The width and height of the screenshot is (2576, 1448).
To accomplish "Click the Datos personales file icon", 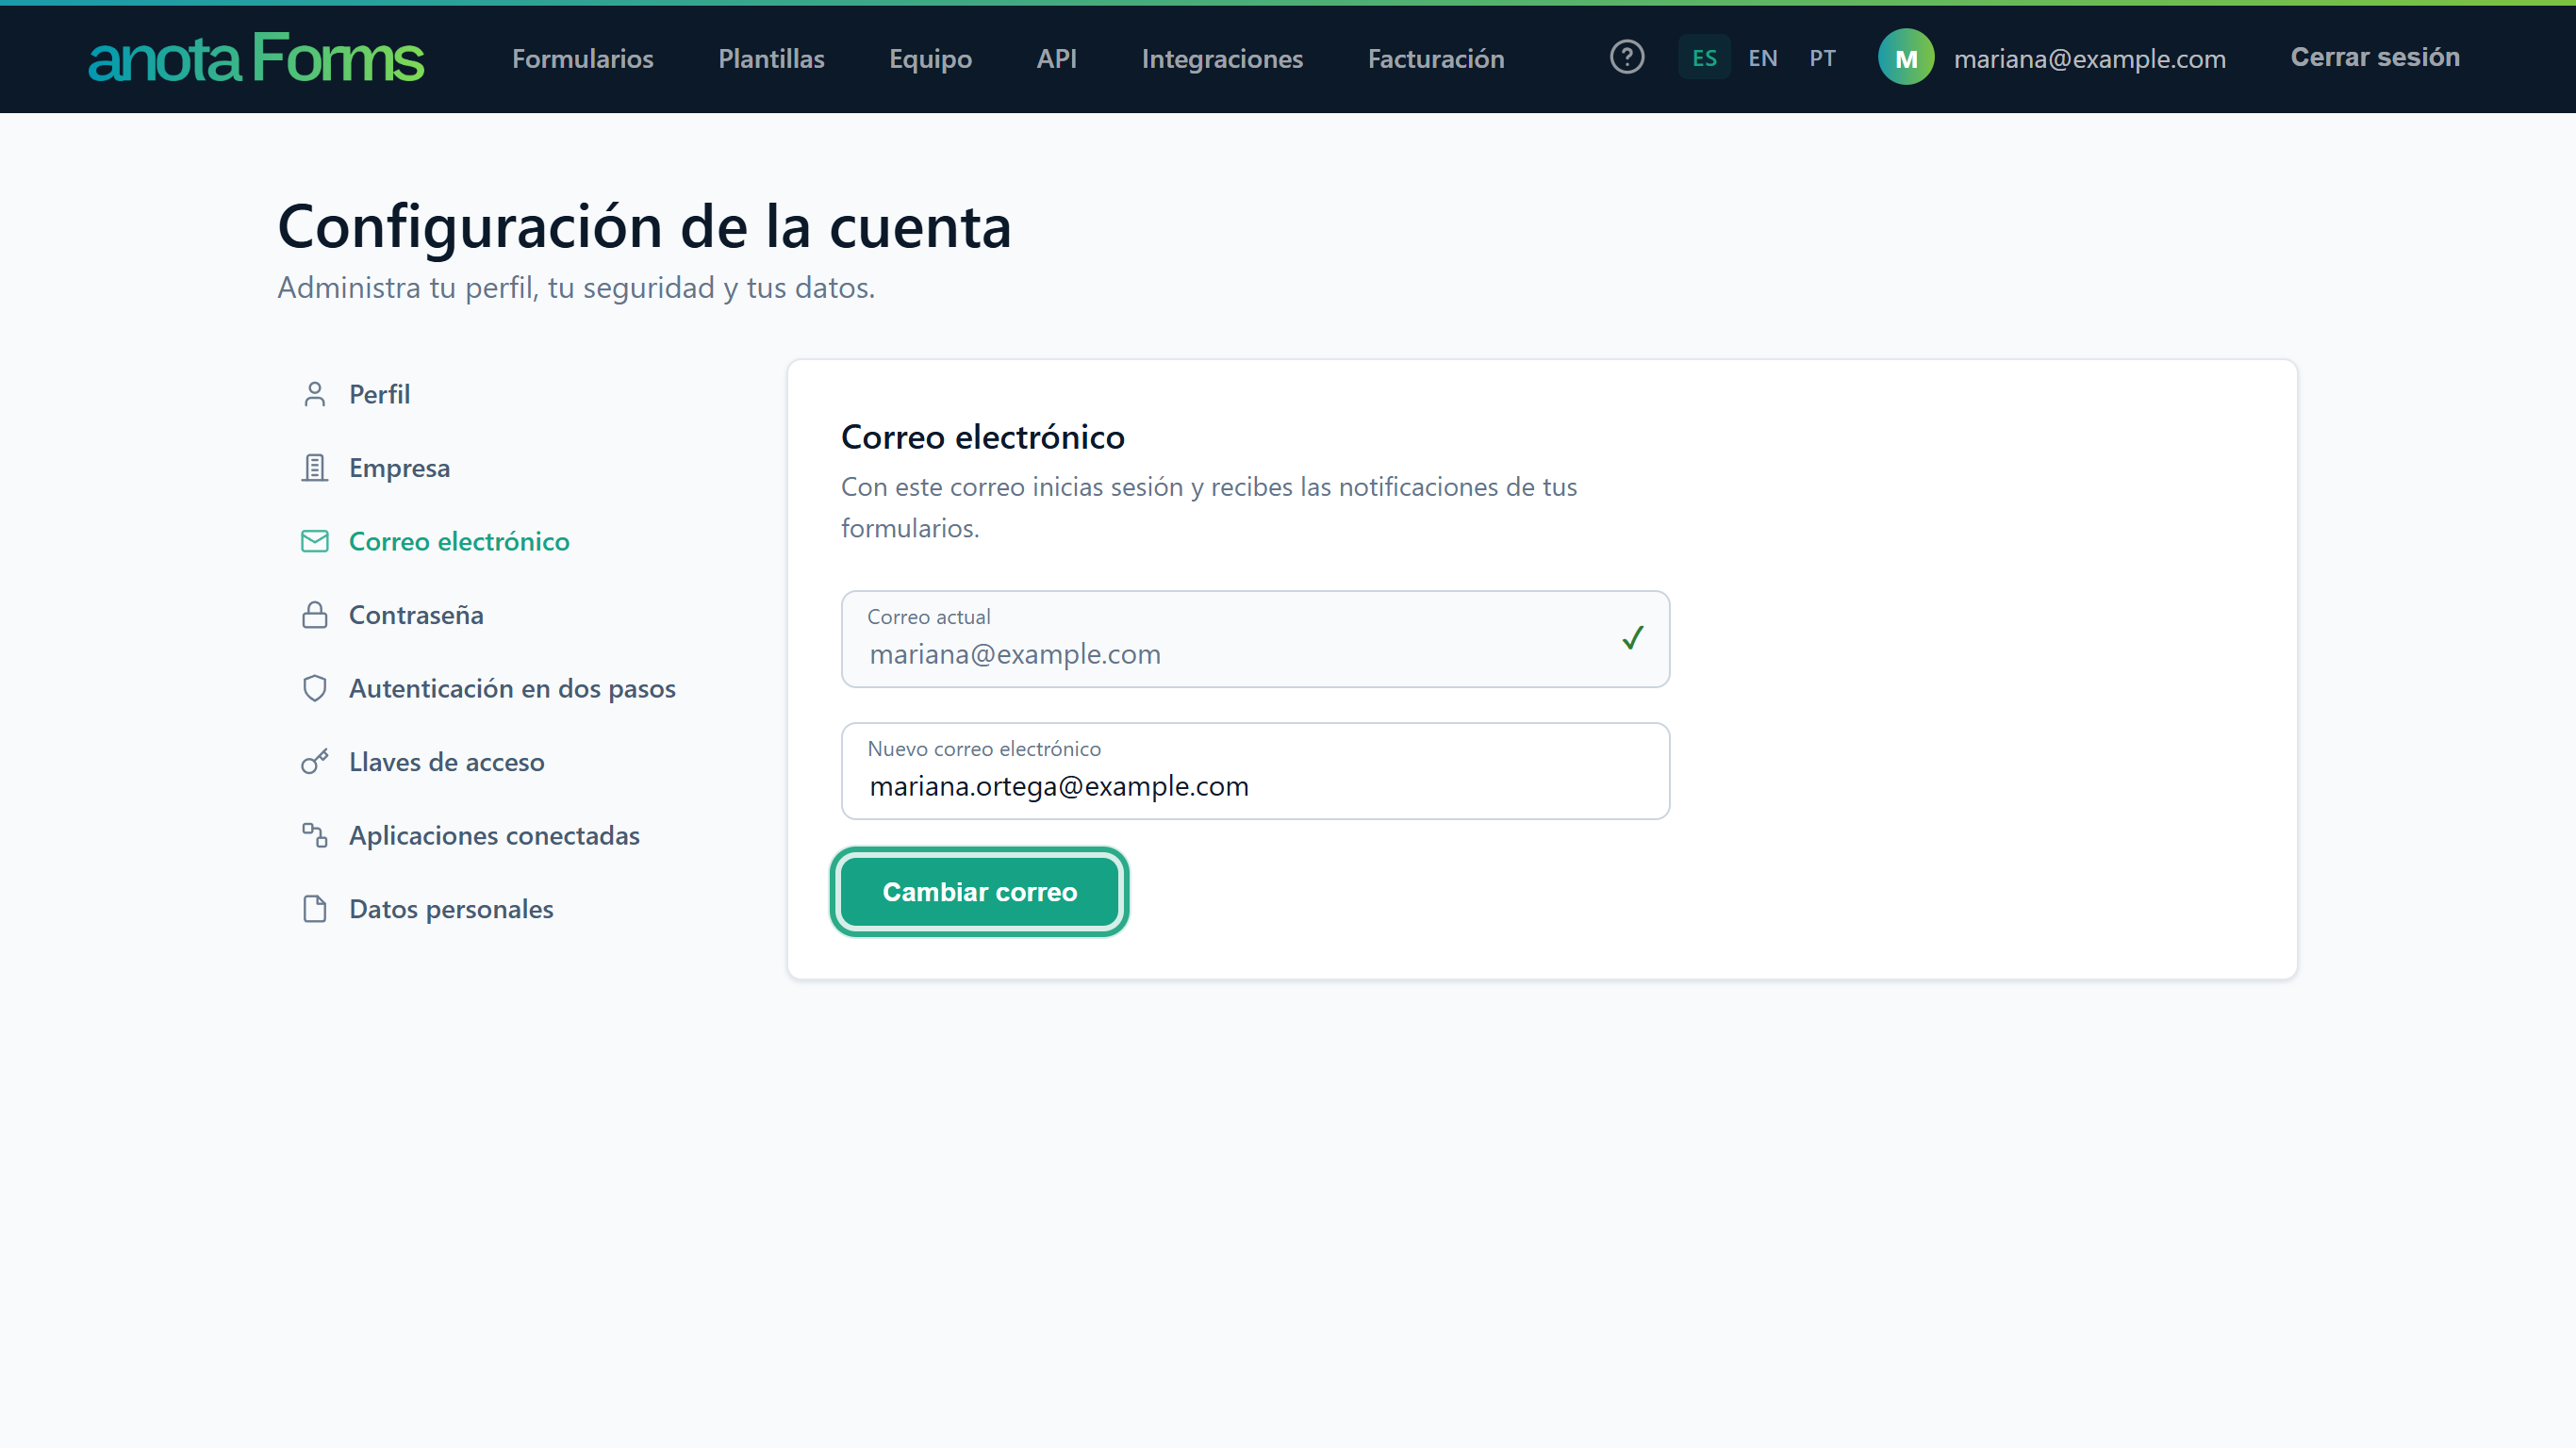I will (314, 909).
